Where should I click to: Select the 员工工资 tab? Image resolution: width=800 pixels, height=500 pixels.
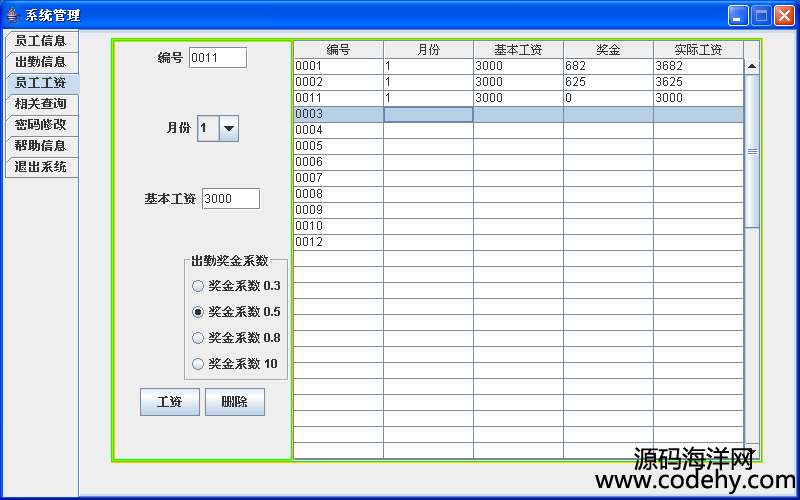pos(41,83)
